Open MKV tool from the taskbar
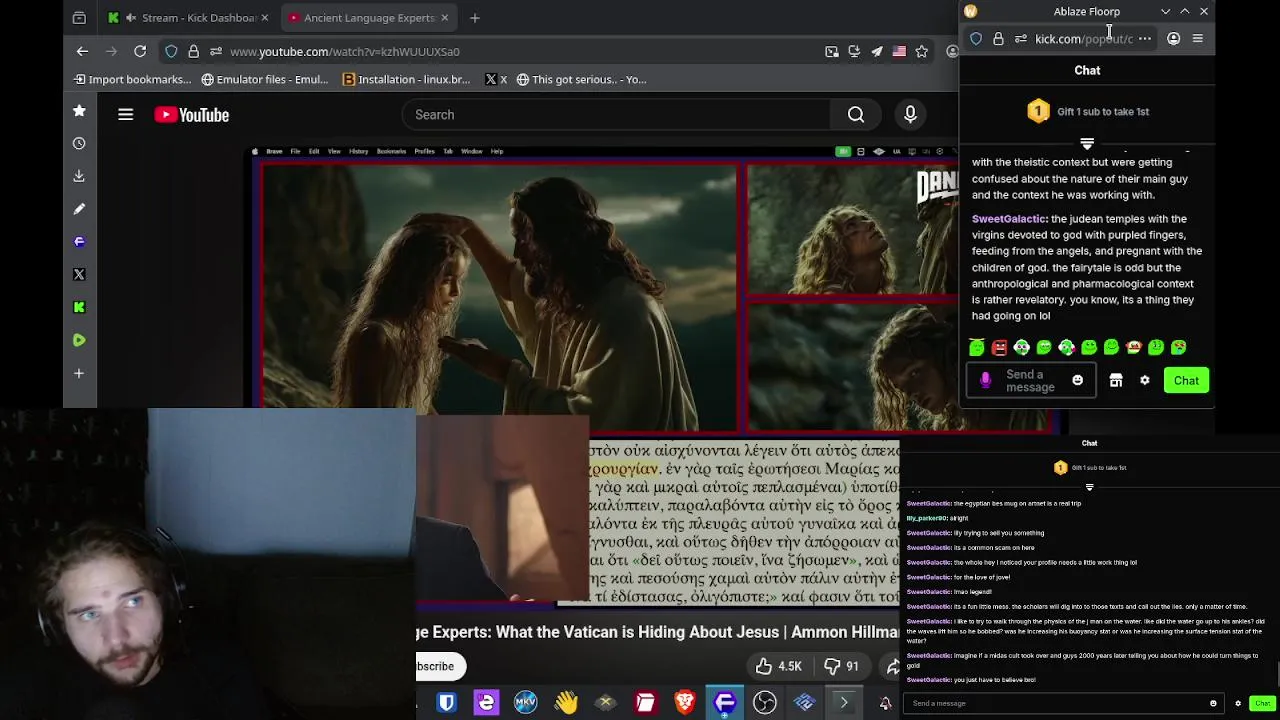Screen dimensions: 1280x720 (x=526, y=703)
